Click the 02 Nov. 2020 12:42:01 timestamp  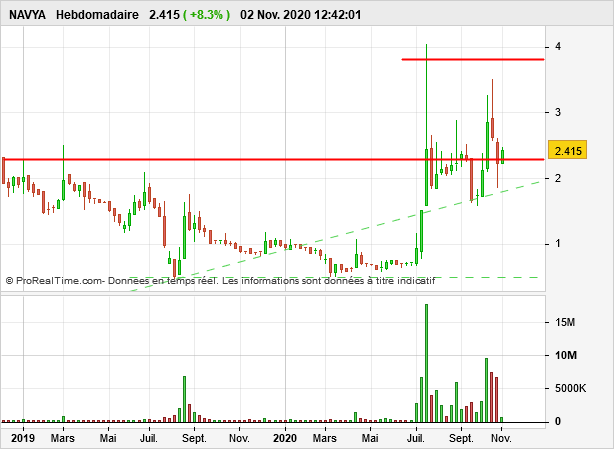click(x=300, y=15)
